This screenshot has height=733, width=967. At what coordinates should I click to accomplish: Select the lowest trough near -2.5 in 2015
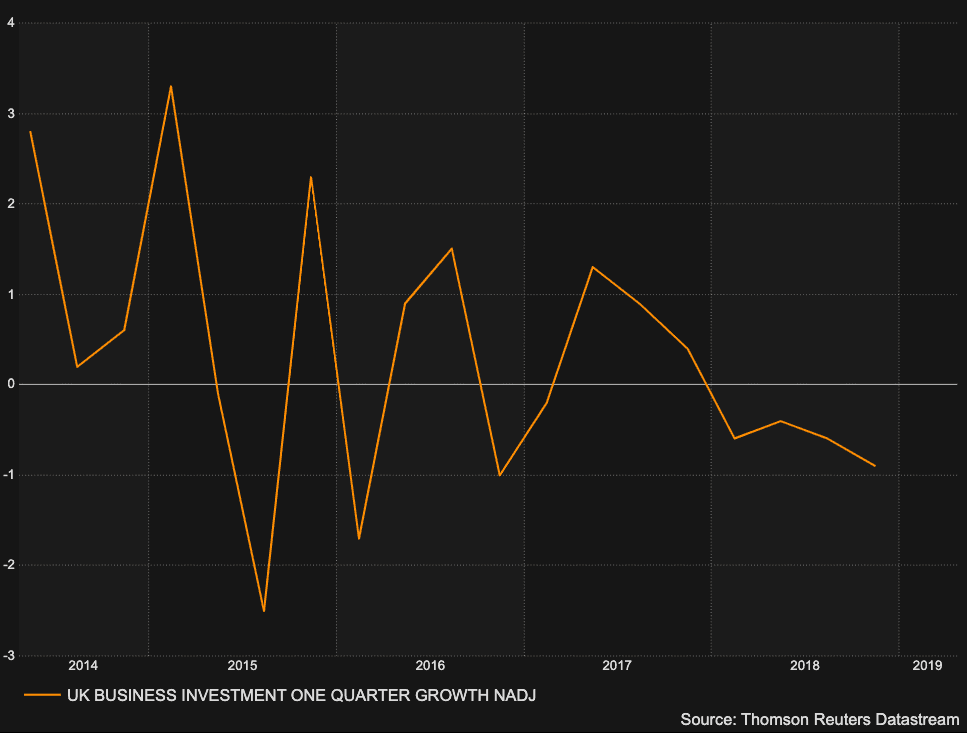pos(264,611)
